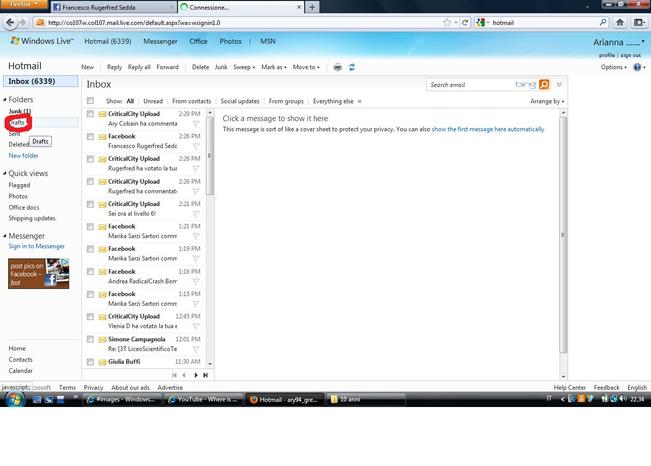Collapse the reading pane with chevron icon
The image size is (651, 466).
point(559,84)
